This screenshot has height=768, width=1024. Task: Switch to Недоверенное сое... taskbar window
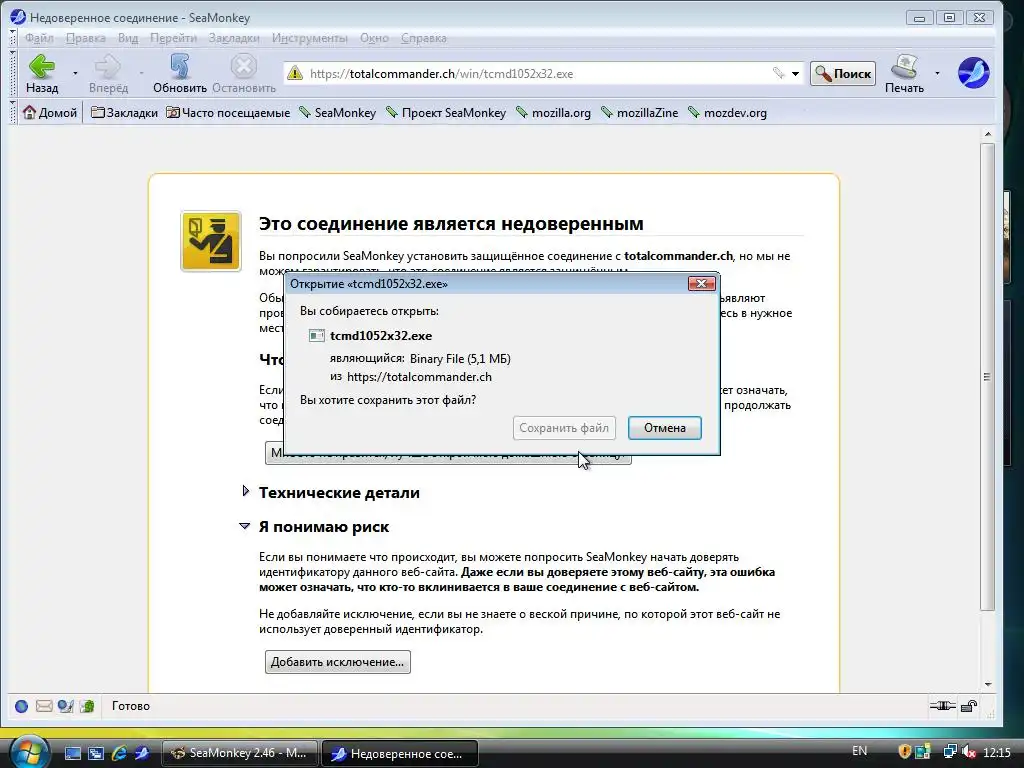pos(400,754)
